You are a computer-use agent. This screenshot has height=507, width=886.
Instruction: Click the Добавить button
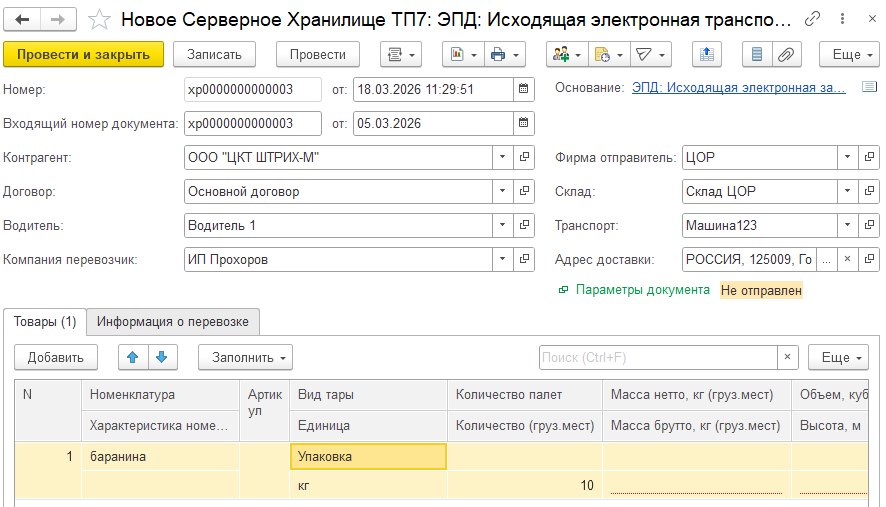tap(56, 357)
